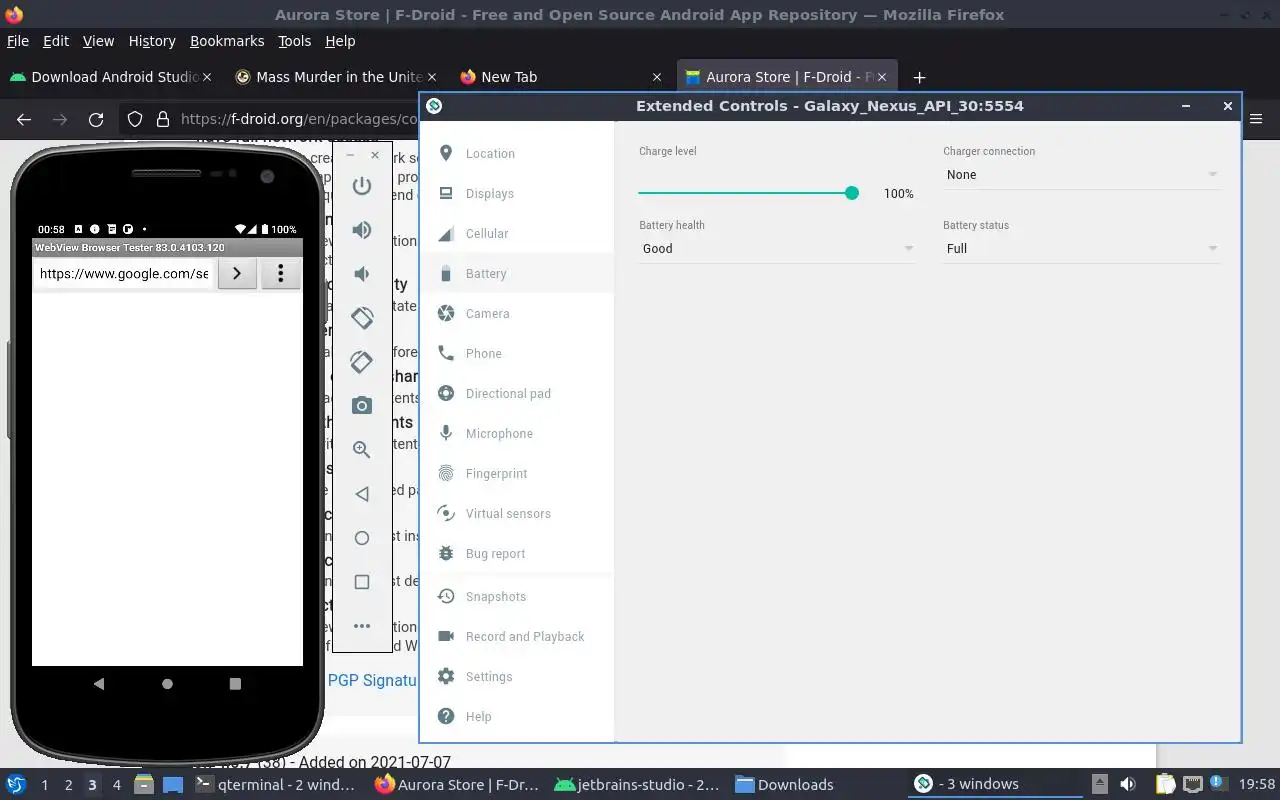Image resolution: width=1280 pixels, height=800 pixels.
Task: Open Firefox History menu
Action: 152,41
